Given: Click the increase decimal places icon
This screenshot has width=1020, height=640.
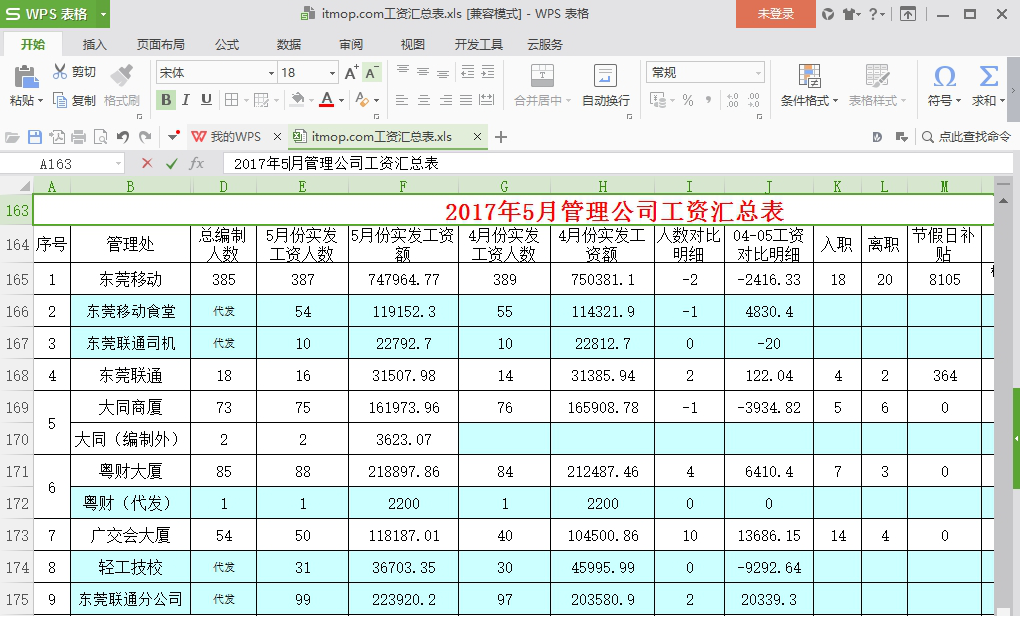Looking at the screenshot, I should (733, 100).
